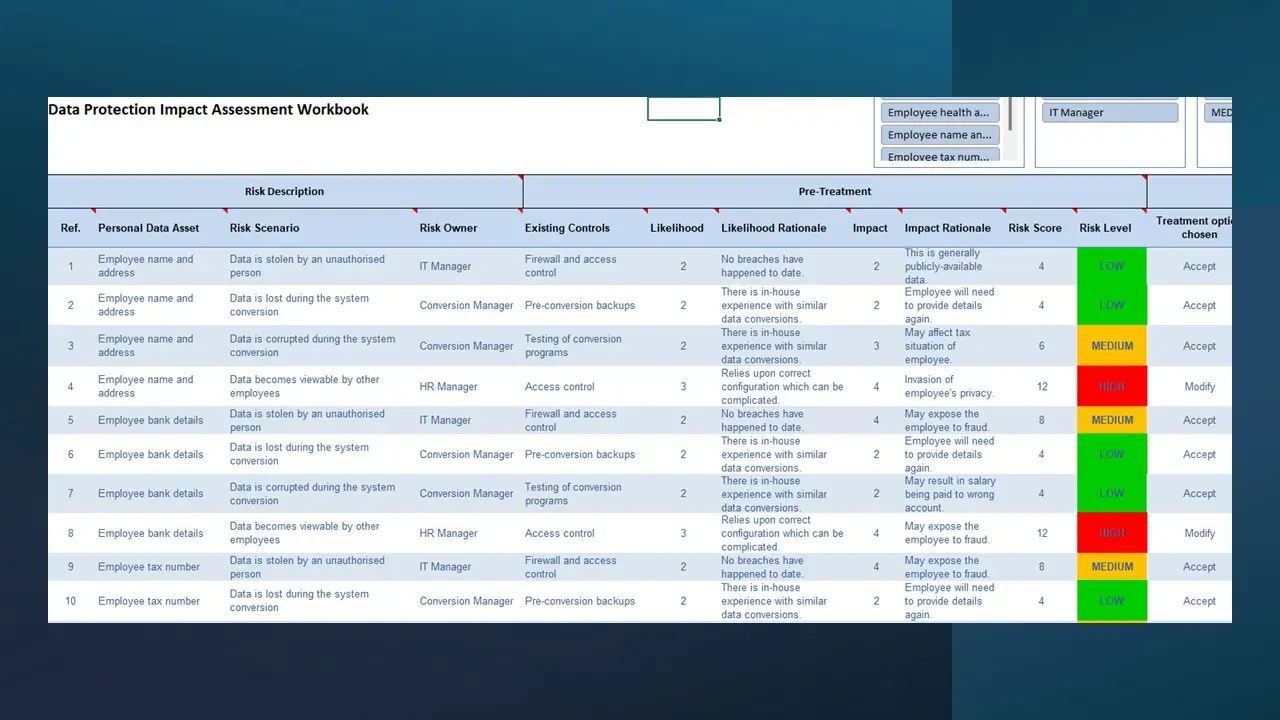Screen dimensions: 1280x720
Task: Click the selected empty cell beside the title
Action: (683, 109)
